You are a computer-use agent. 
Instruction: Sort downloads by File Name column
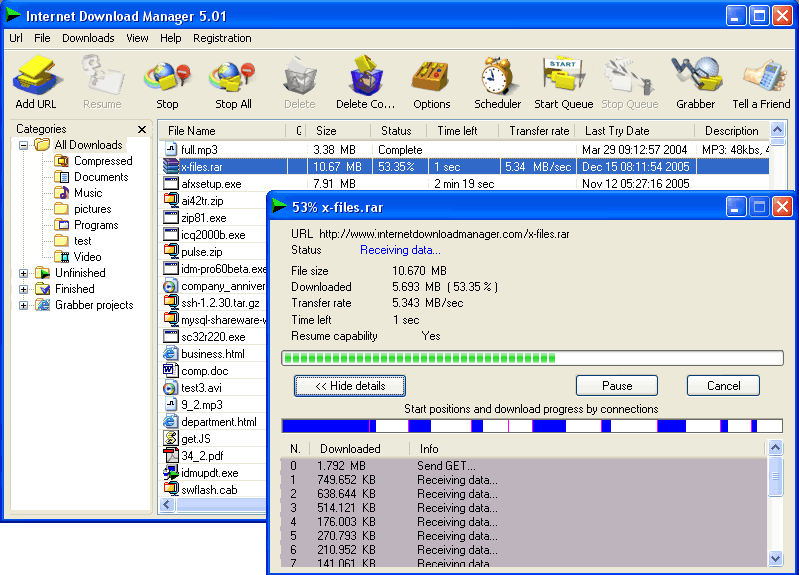(x=222, y=131)
